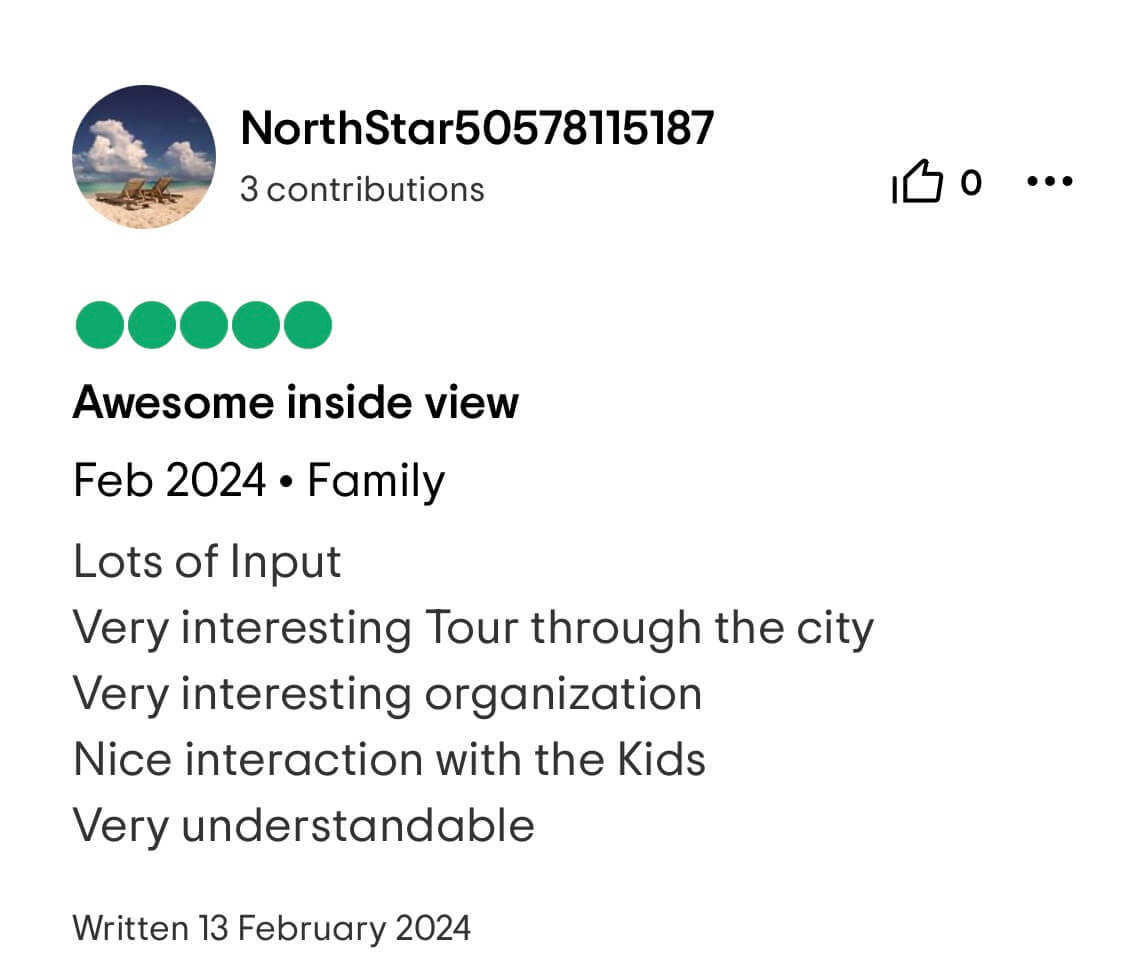1147x965 pixels.
Task: Click the third green rating bubble
Action: click(x=202, y=325)
